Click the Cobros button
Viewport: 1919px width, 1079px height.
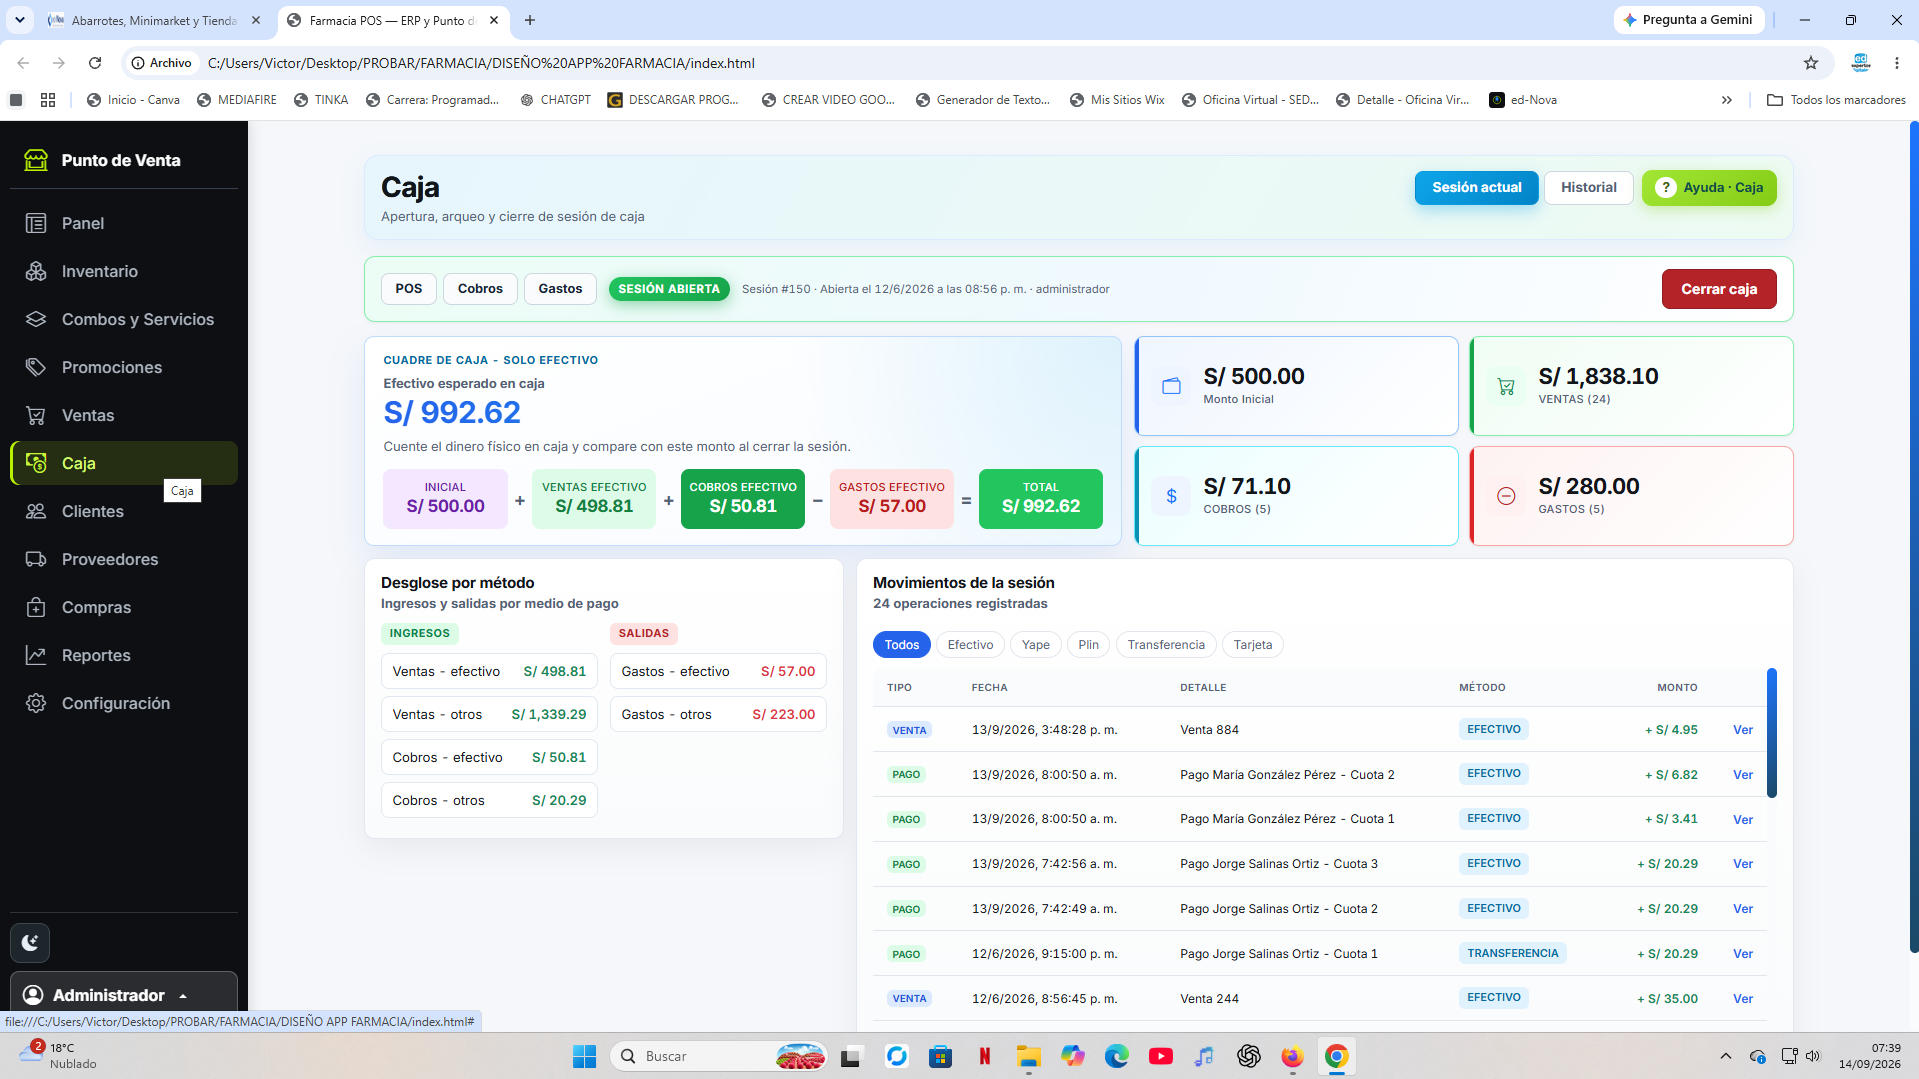pyautogui.click(x=480, y=288)
